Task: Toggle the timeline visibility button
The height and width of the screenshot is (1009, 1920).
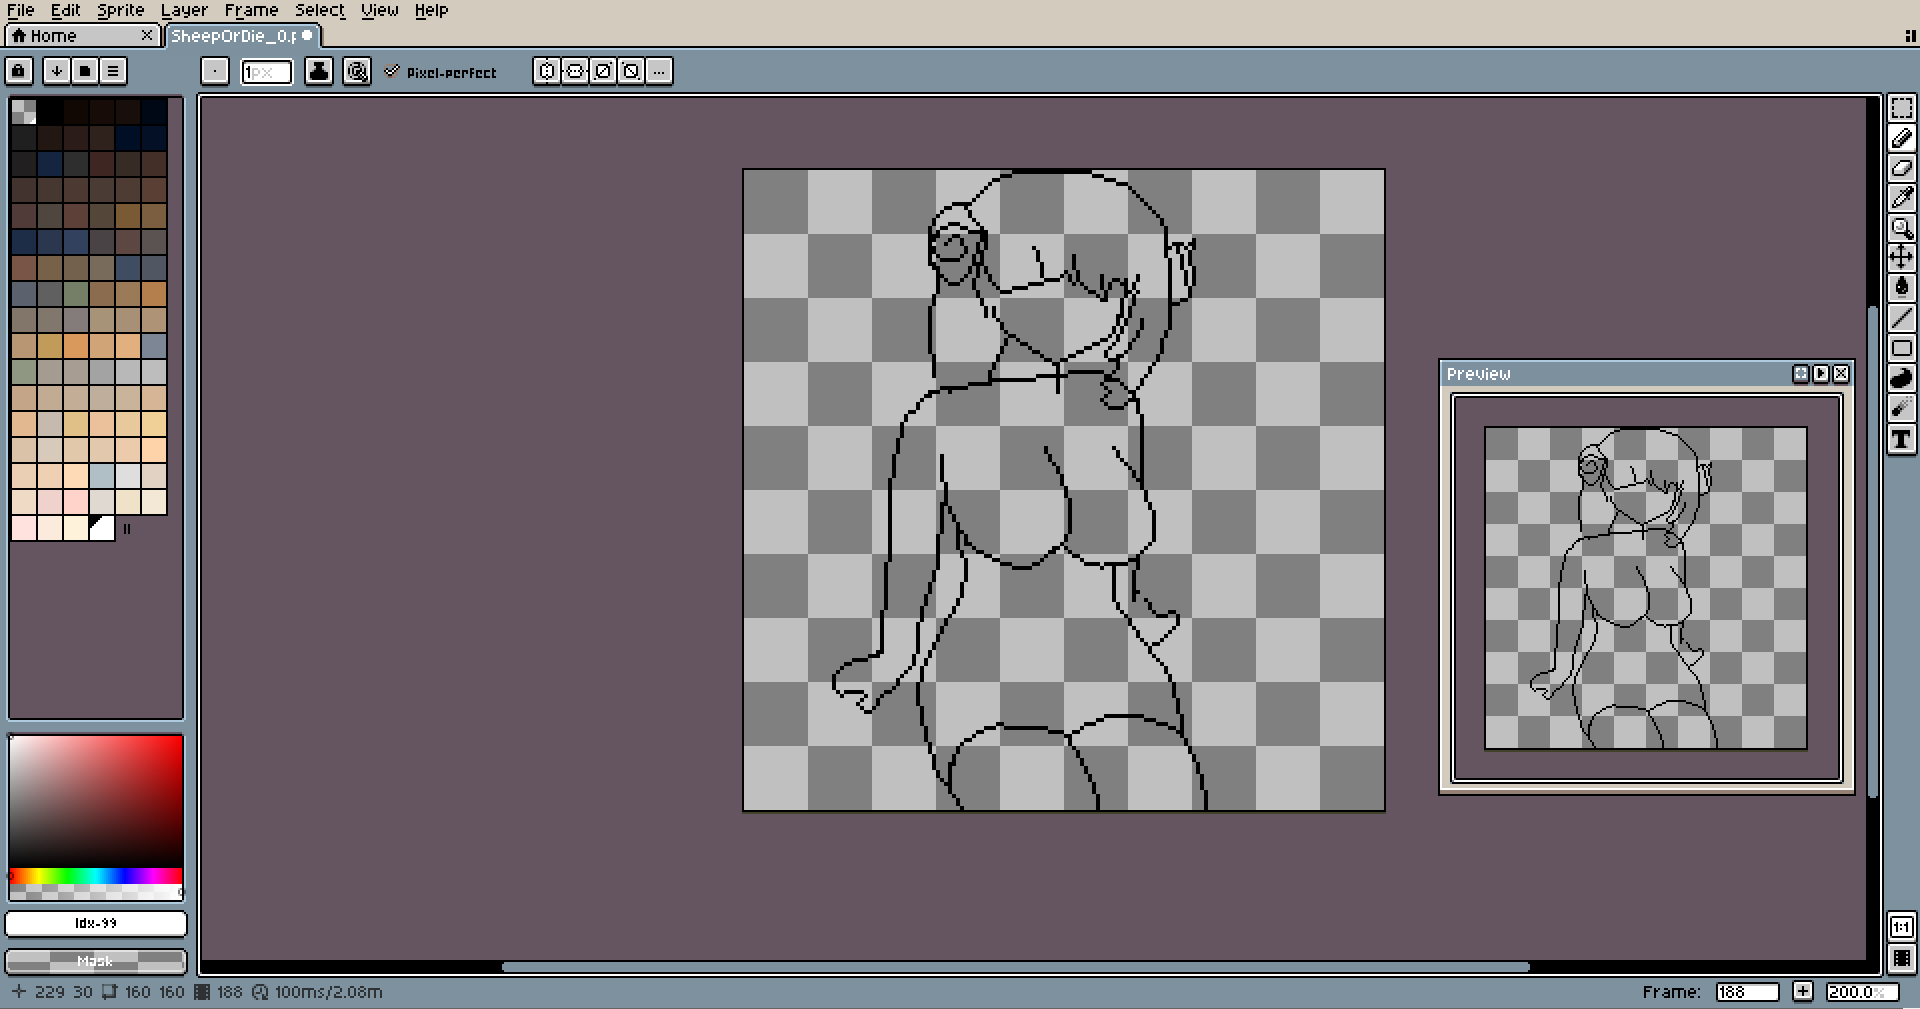Action: click(1901, 958)
